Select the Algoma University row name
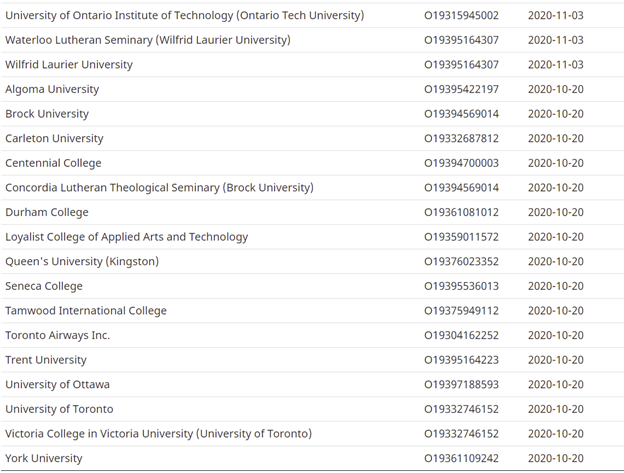The height and width of the screenshot is (473, 624). [x=52, y=89]
